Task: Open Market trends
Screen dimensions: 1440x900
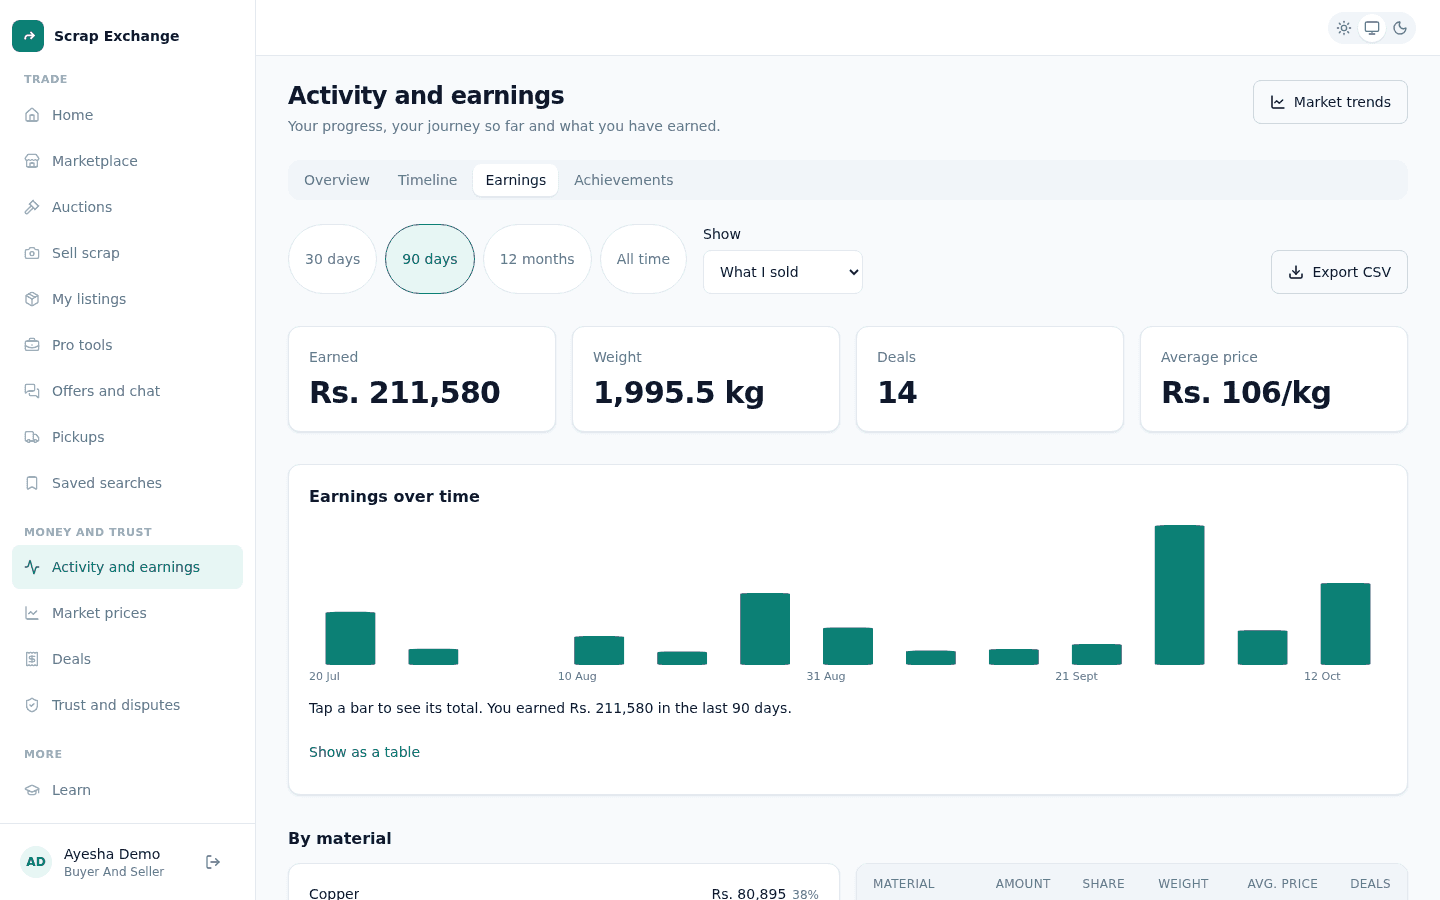Action: click(1330, 102)
